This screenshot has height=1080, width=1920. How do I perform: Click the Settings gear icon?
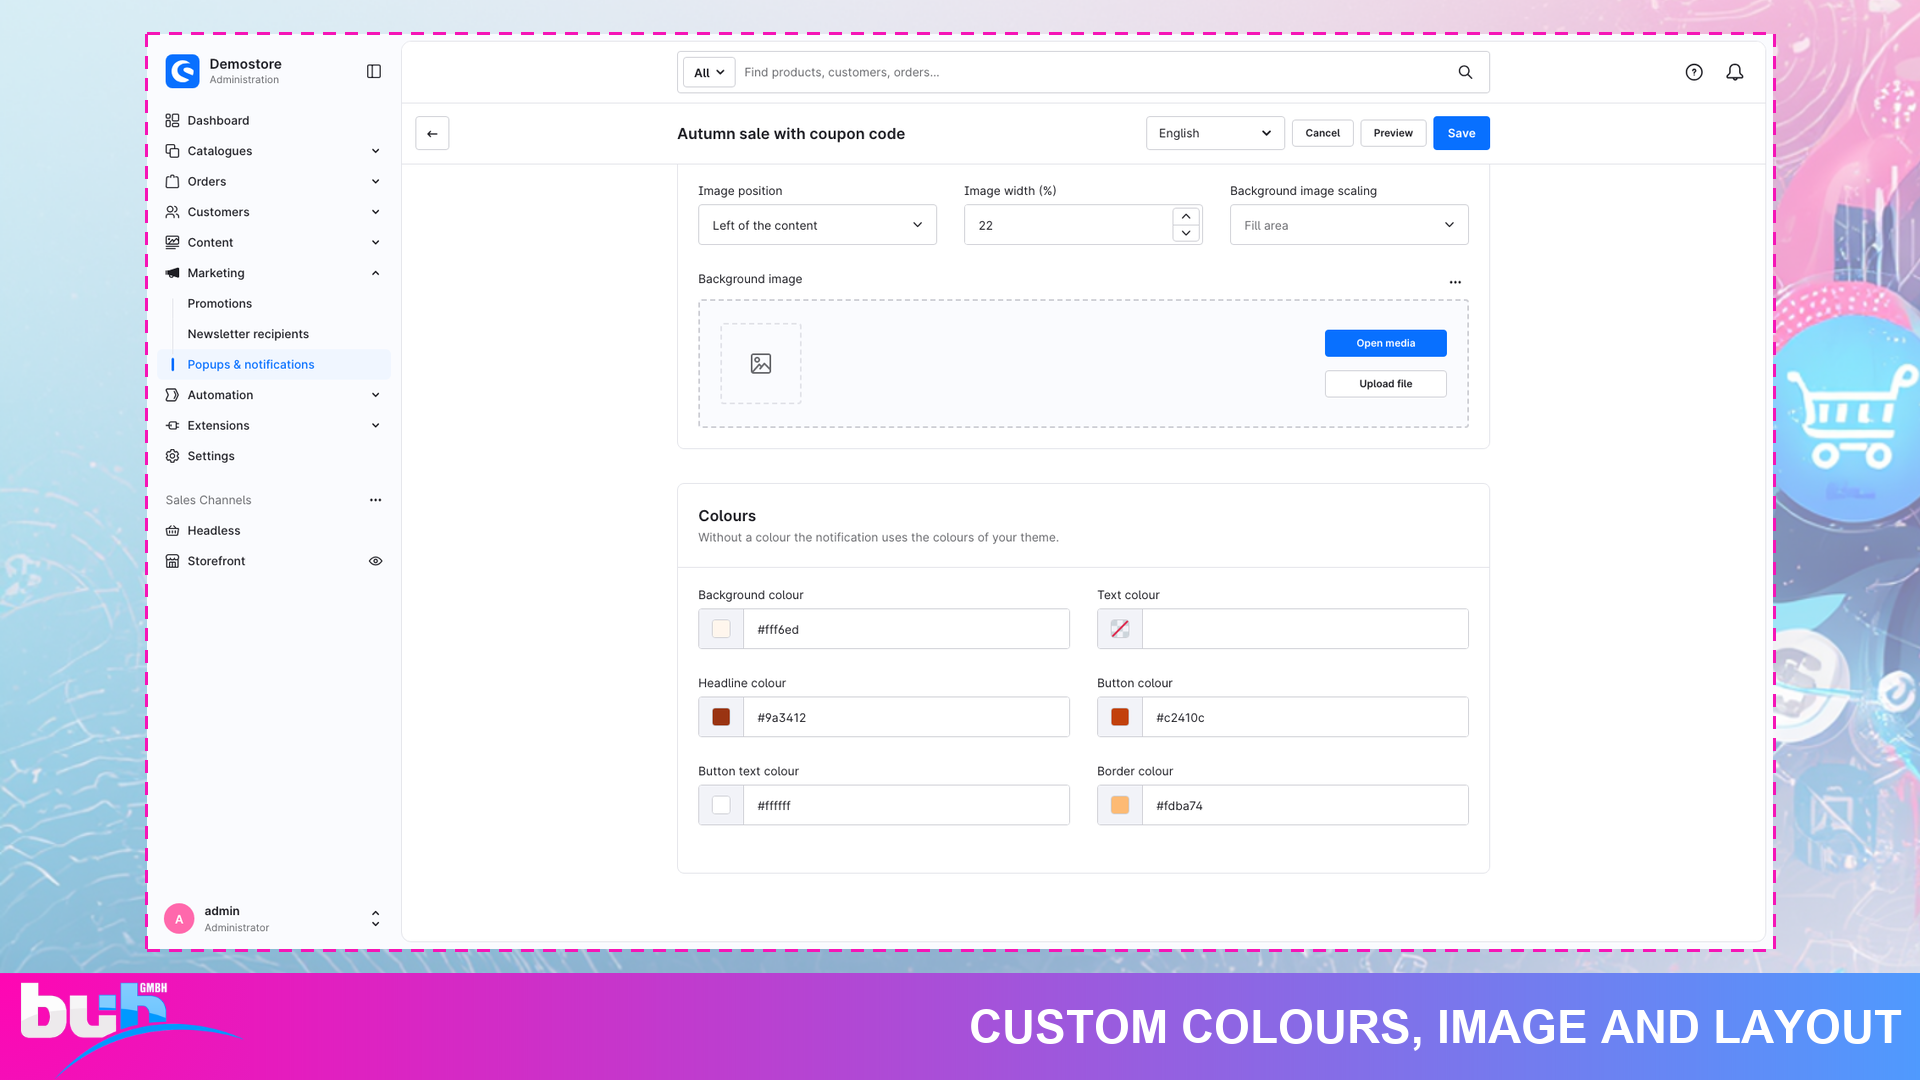click(172, 456)
